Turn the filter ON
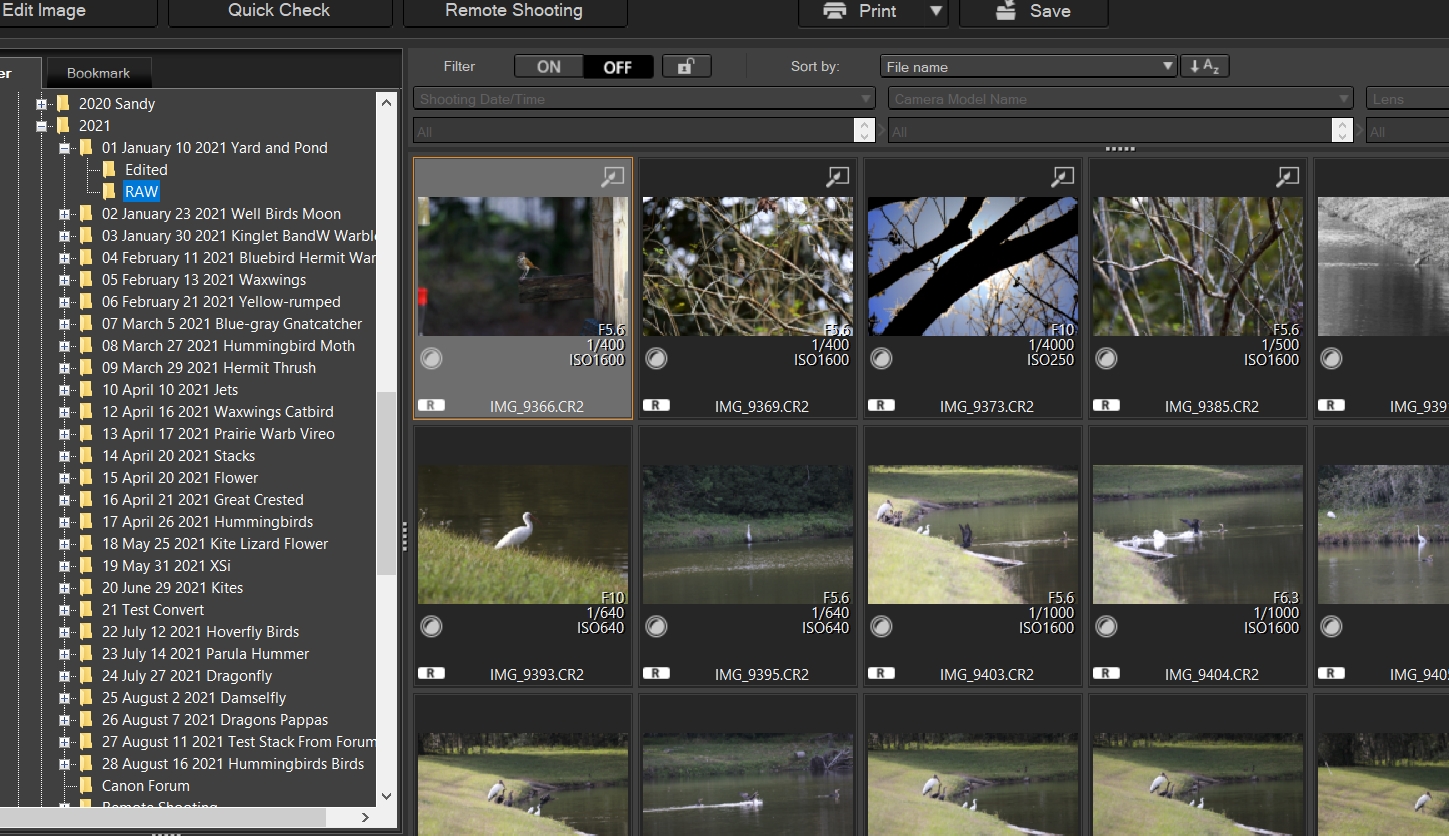1449x836 pixels. [x=549, y=67]
